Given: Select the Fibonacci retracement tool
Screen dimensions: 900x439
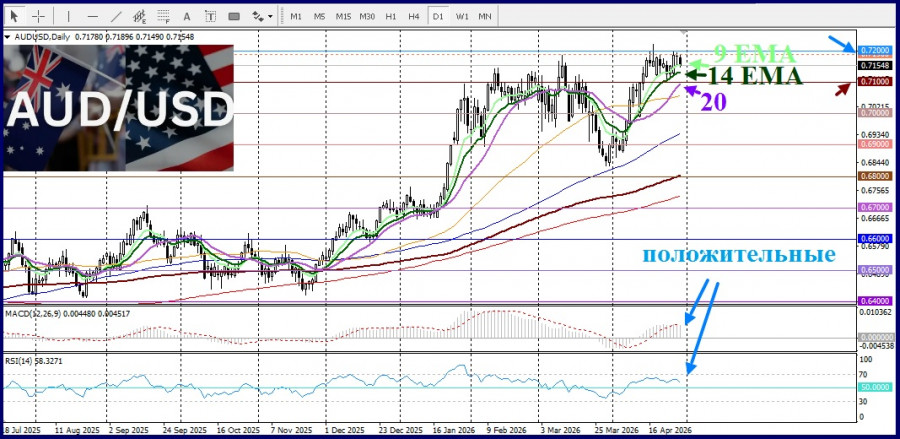Looking at the screenshot, I should pyautogui.click(x=165, y=16).
